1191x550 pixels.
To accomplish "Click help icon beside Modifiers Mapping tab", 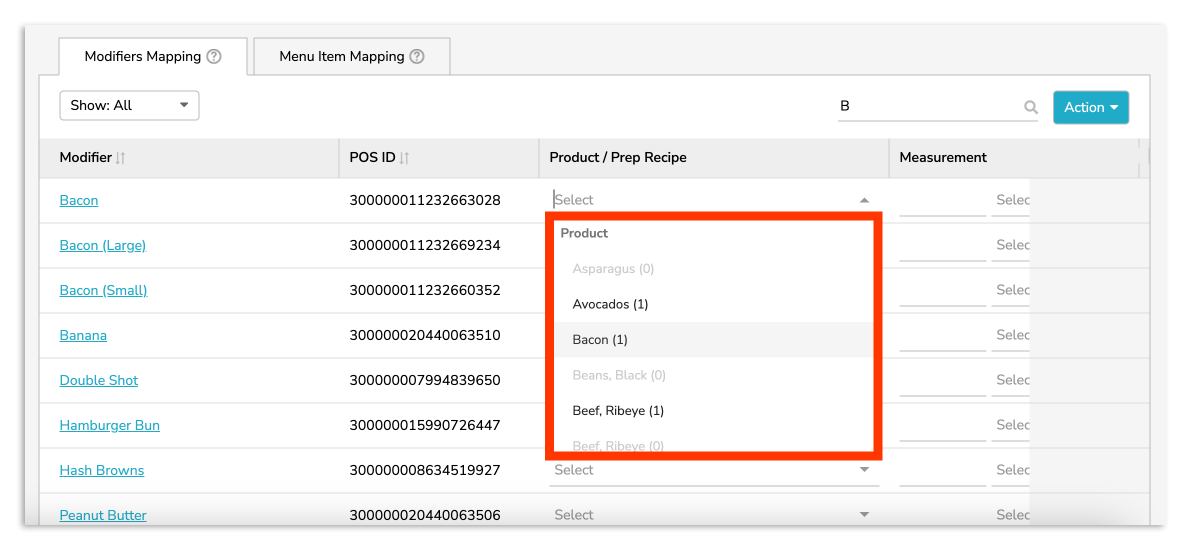I will coord(214,57).
